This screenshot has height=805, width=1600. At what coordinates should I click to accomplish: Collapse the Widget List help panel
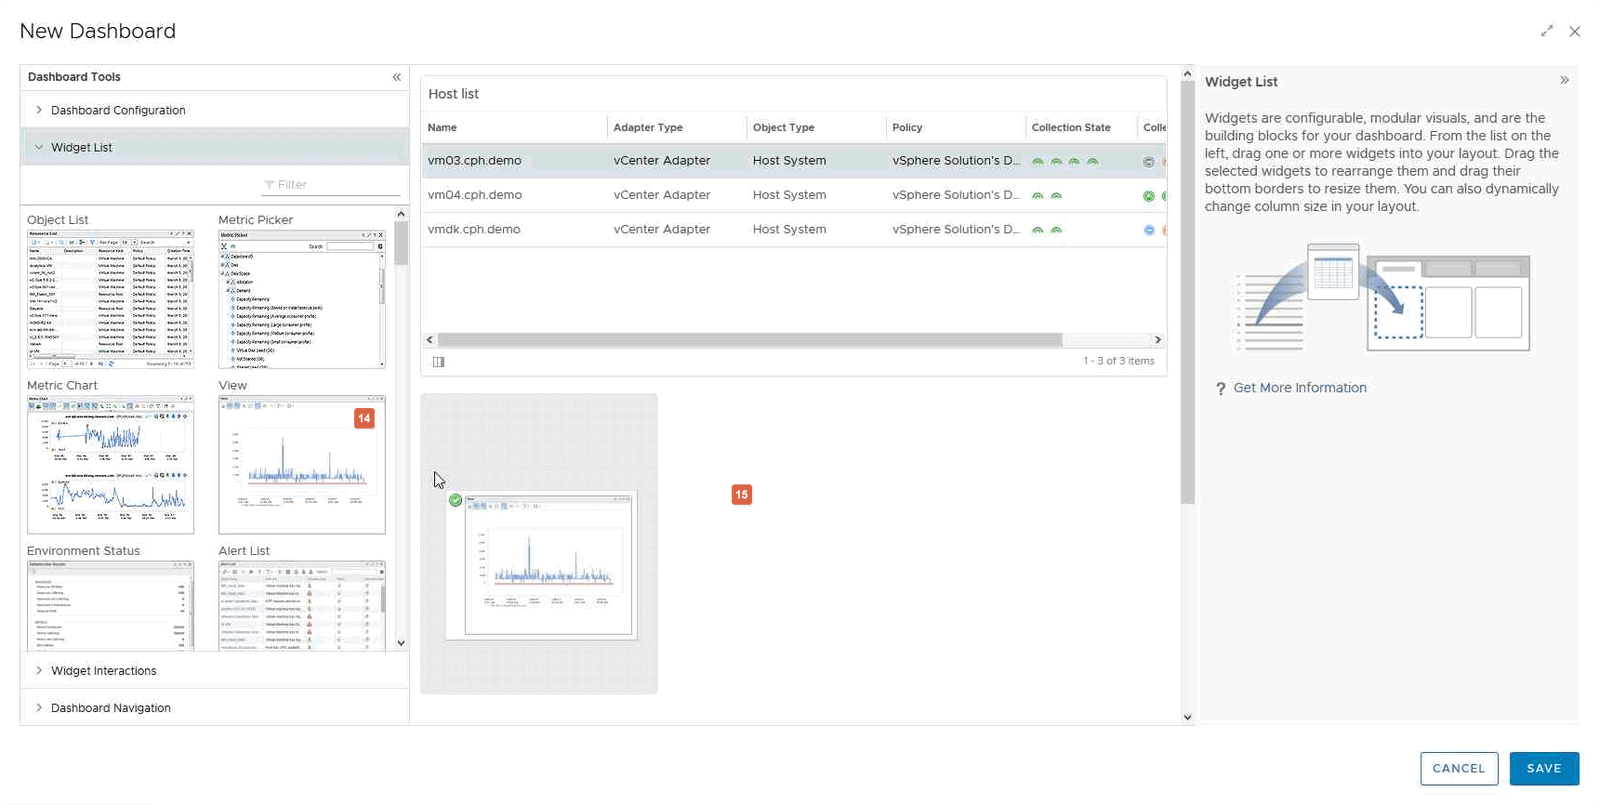[x=1564, y=80]
